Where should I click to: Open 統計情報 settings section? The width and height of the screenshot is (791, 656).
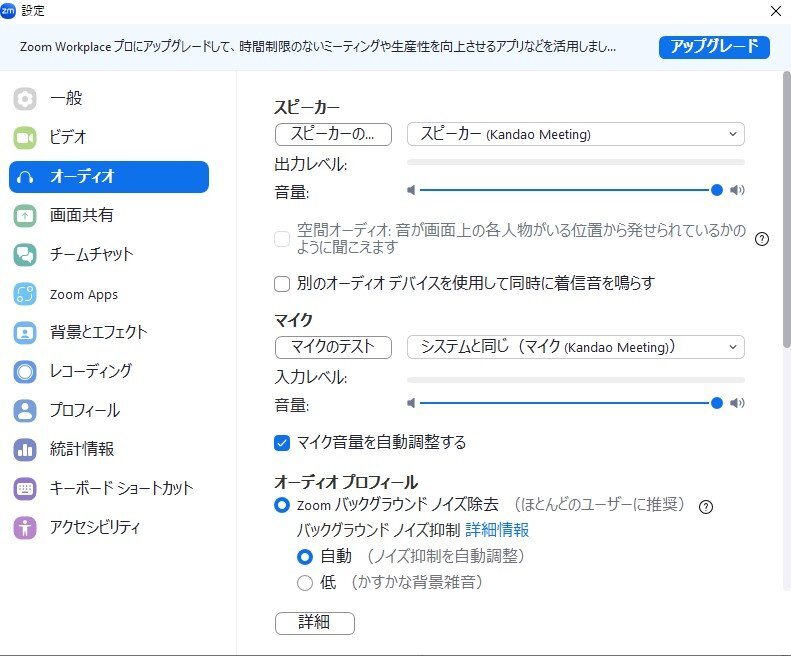click(109, 450)
